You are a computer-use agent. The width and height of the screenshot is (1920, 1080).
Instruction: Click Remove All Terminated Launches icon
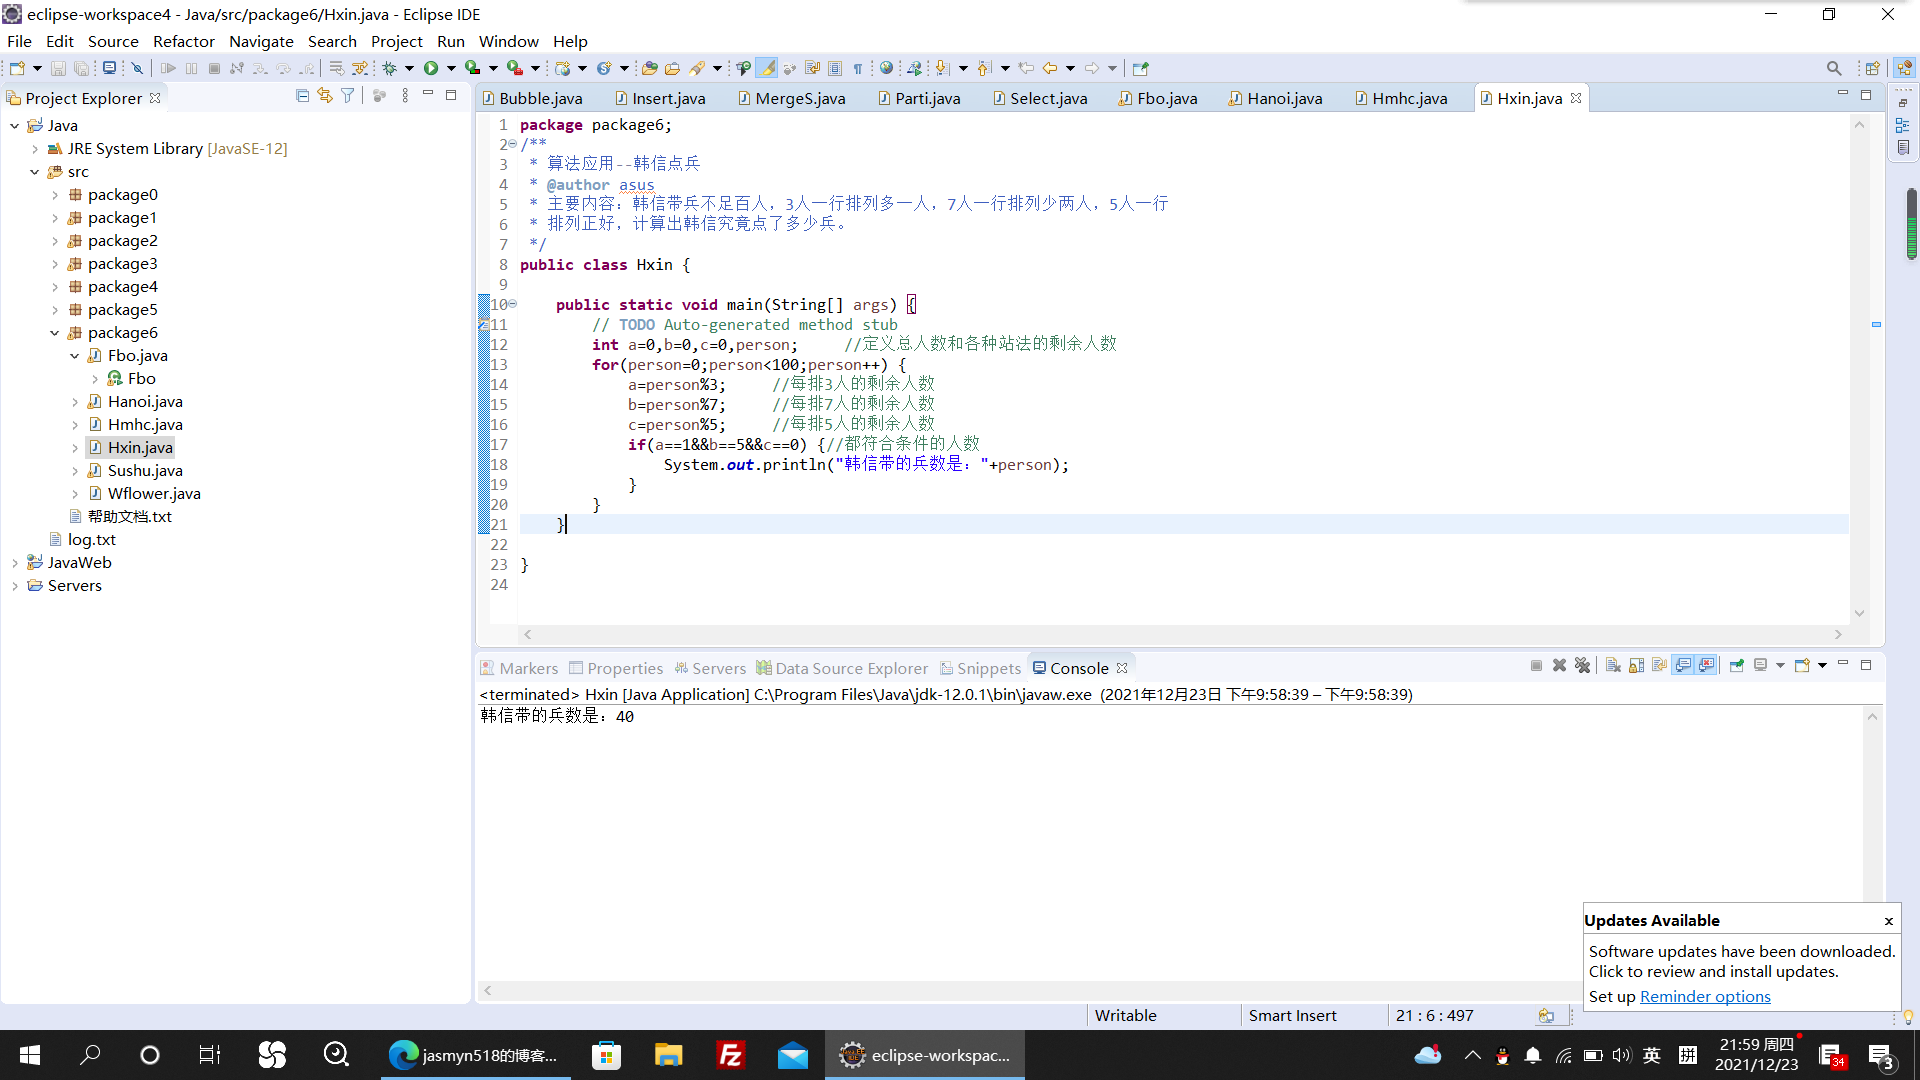1582,665
